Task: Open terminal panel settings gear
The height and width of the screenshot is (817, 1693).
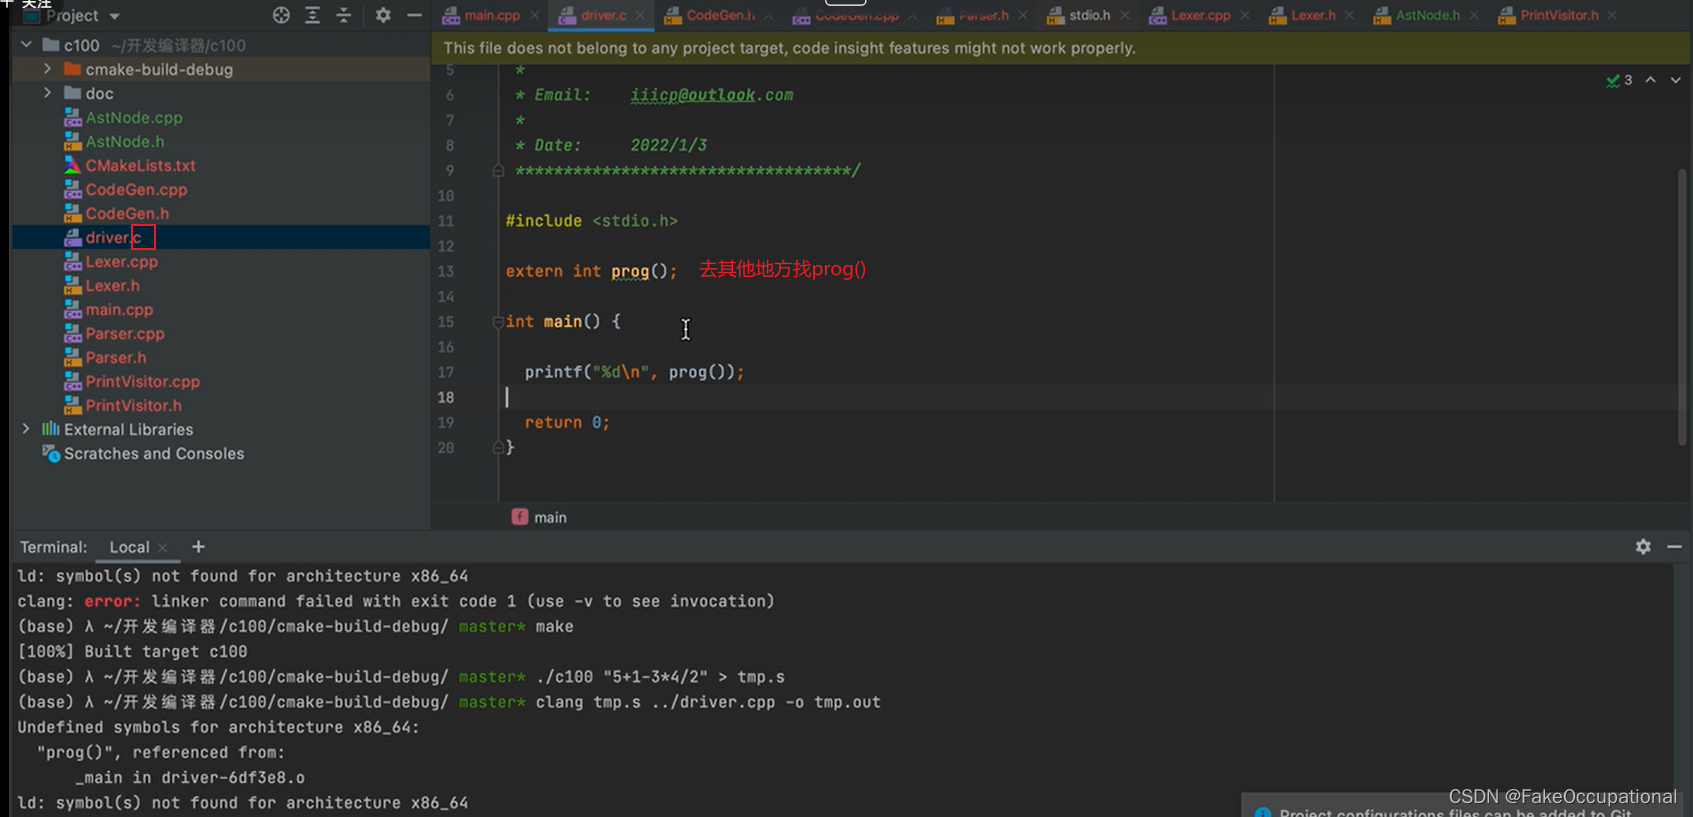Action: (1643, 546)
